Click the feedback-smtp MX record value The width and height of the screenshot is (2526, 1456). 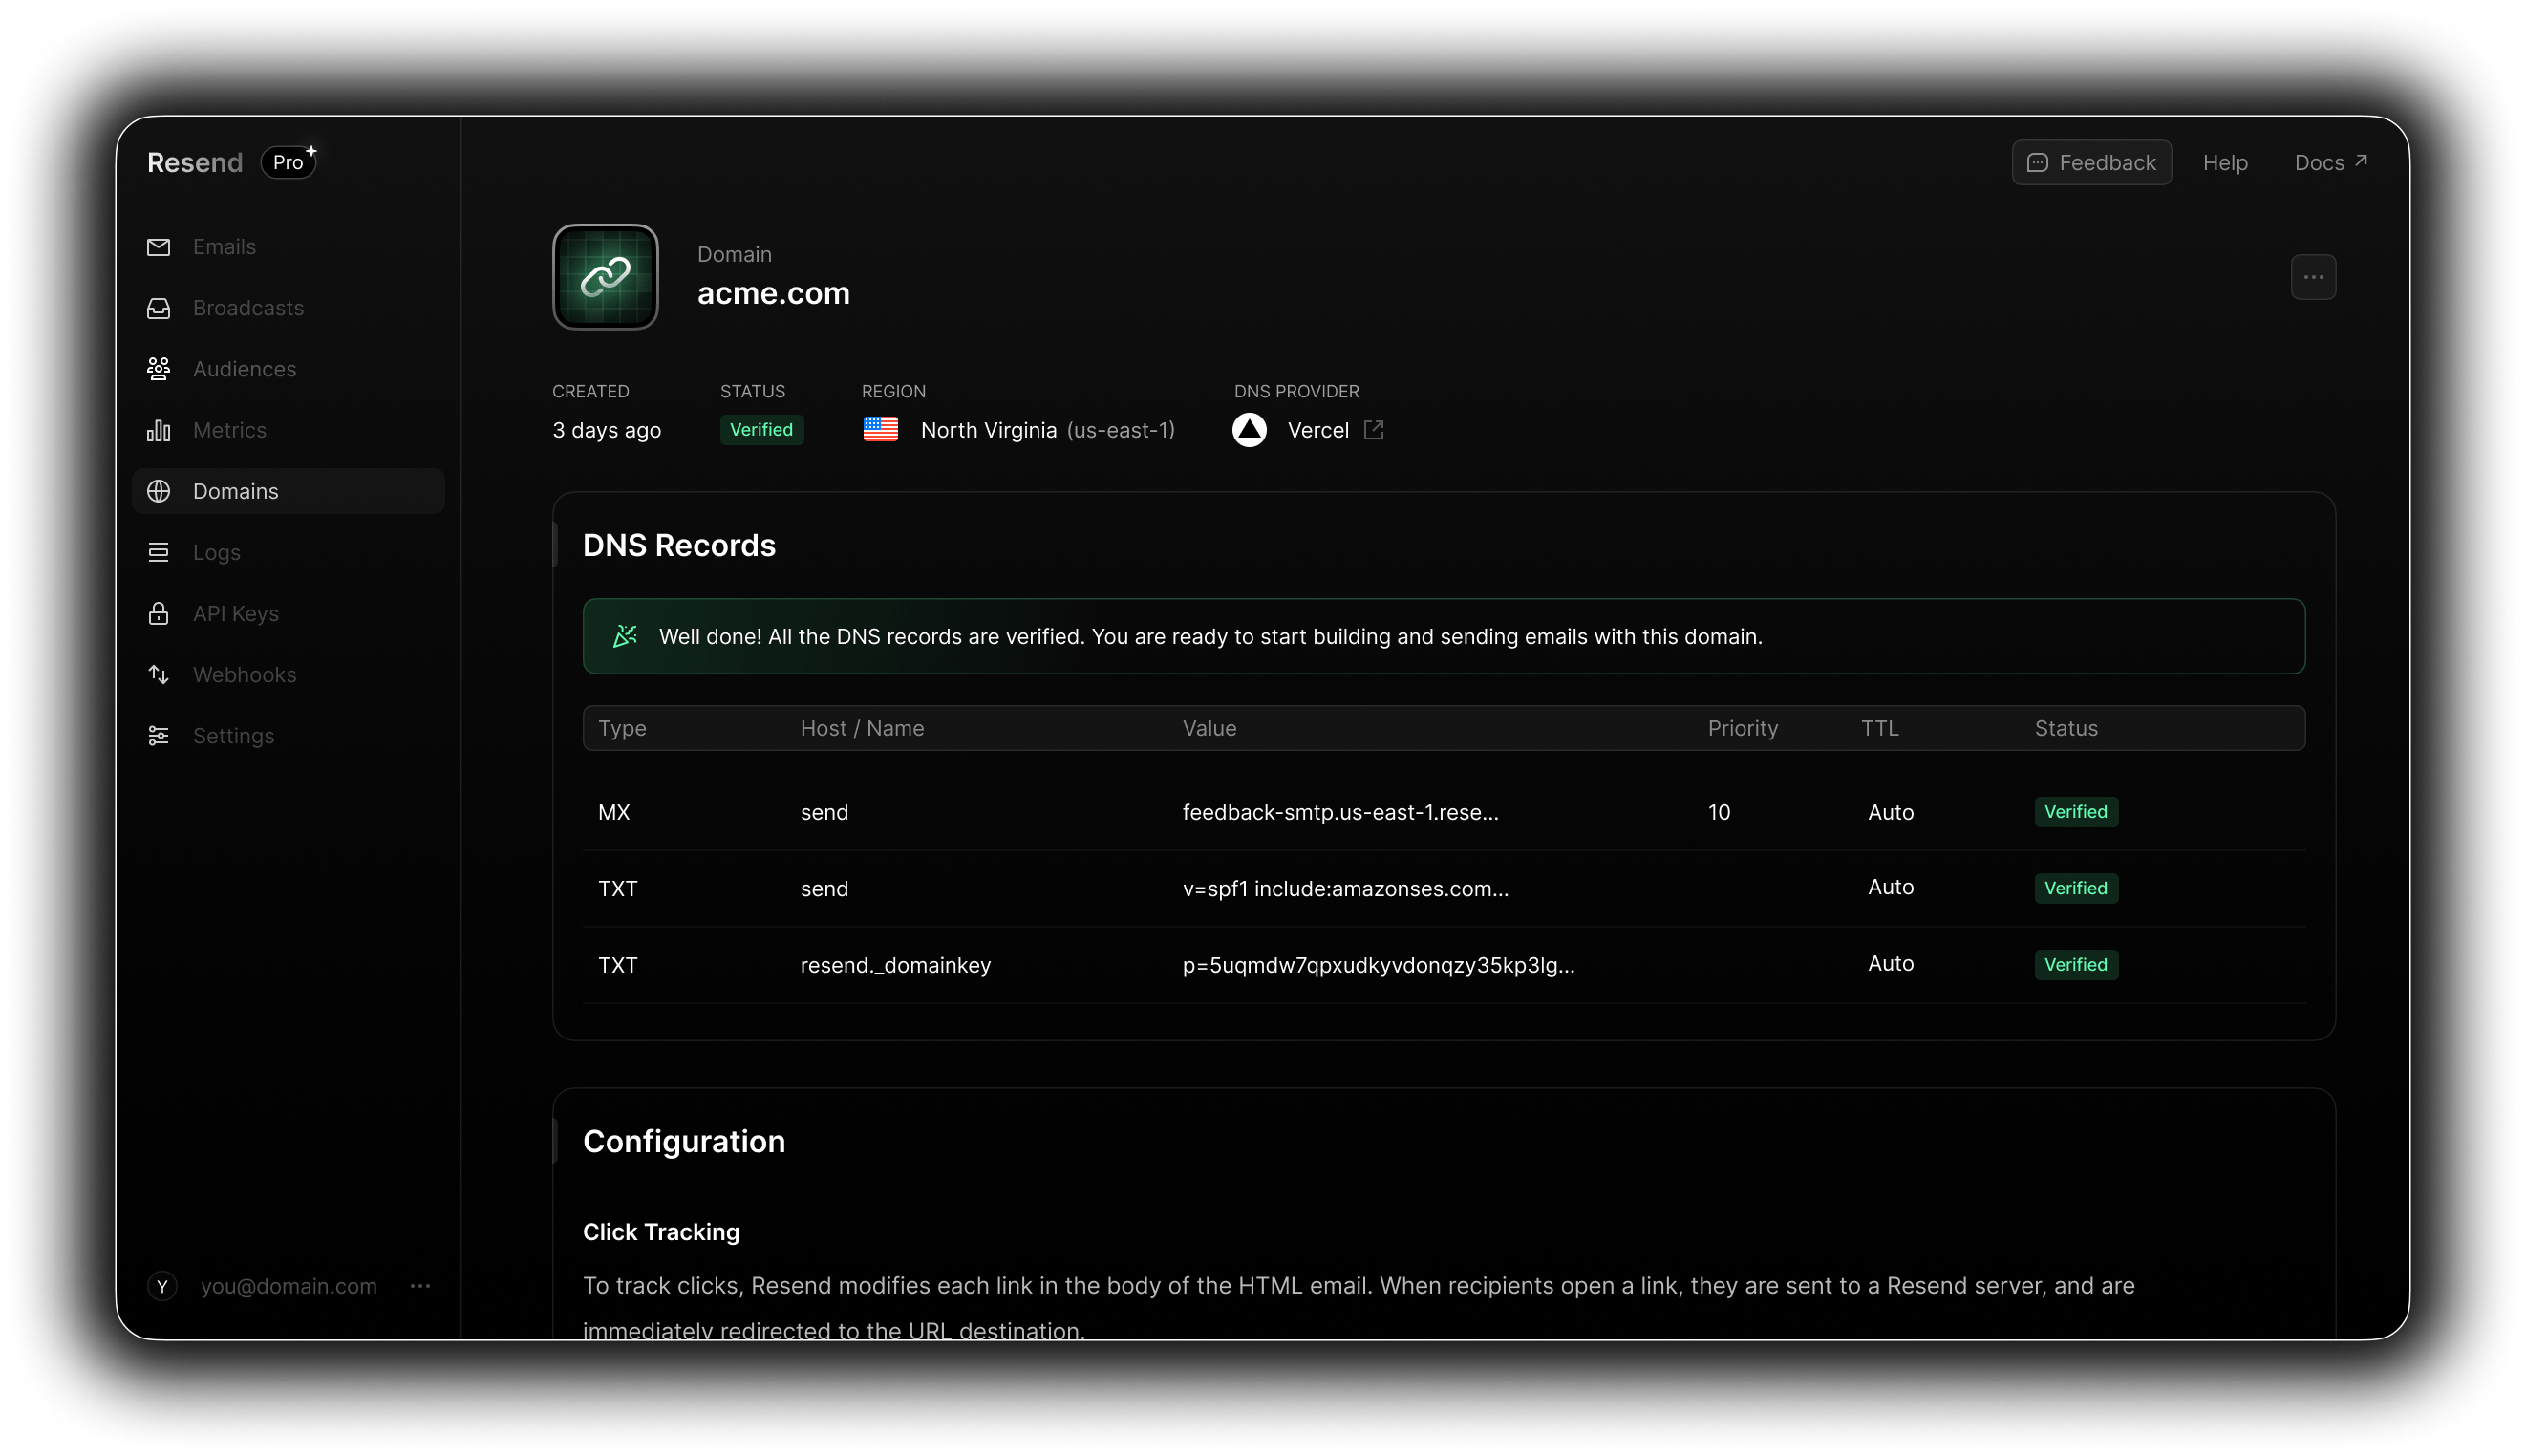click(1340, 812)
